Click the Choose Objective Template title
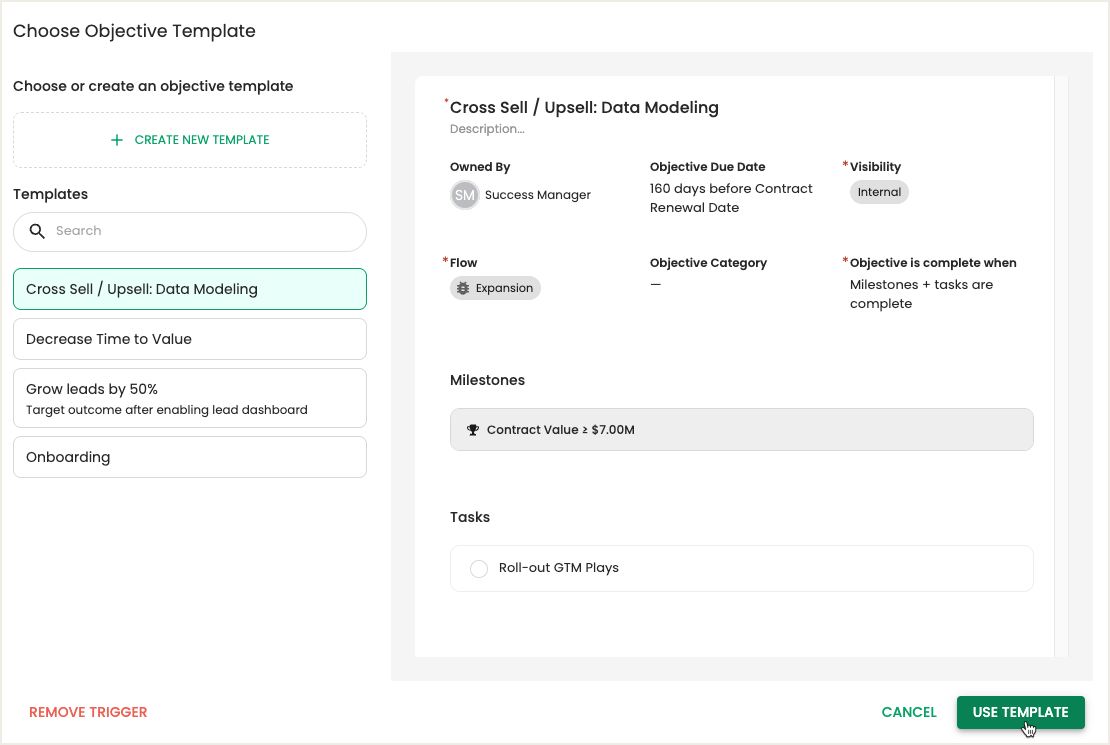1110x745 pixels. coord(135,31)
